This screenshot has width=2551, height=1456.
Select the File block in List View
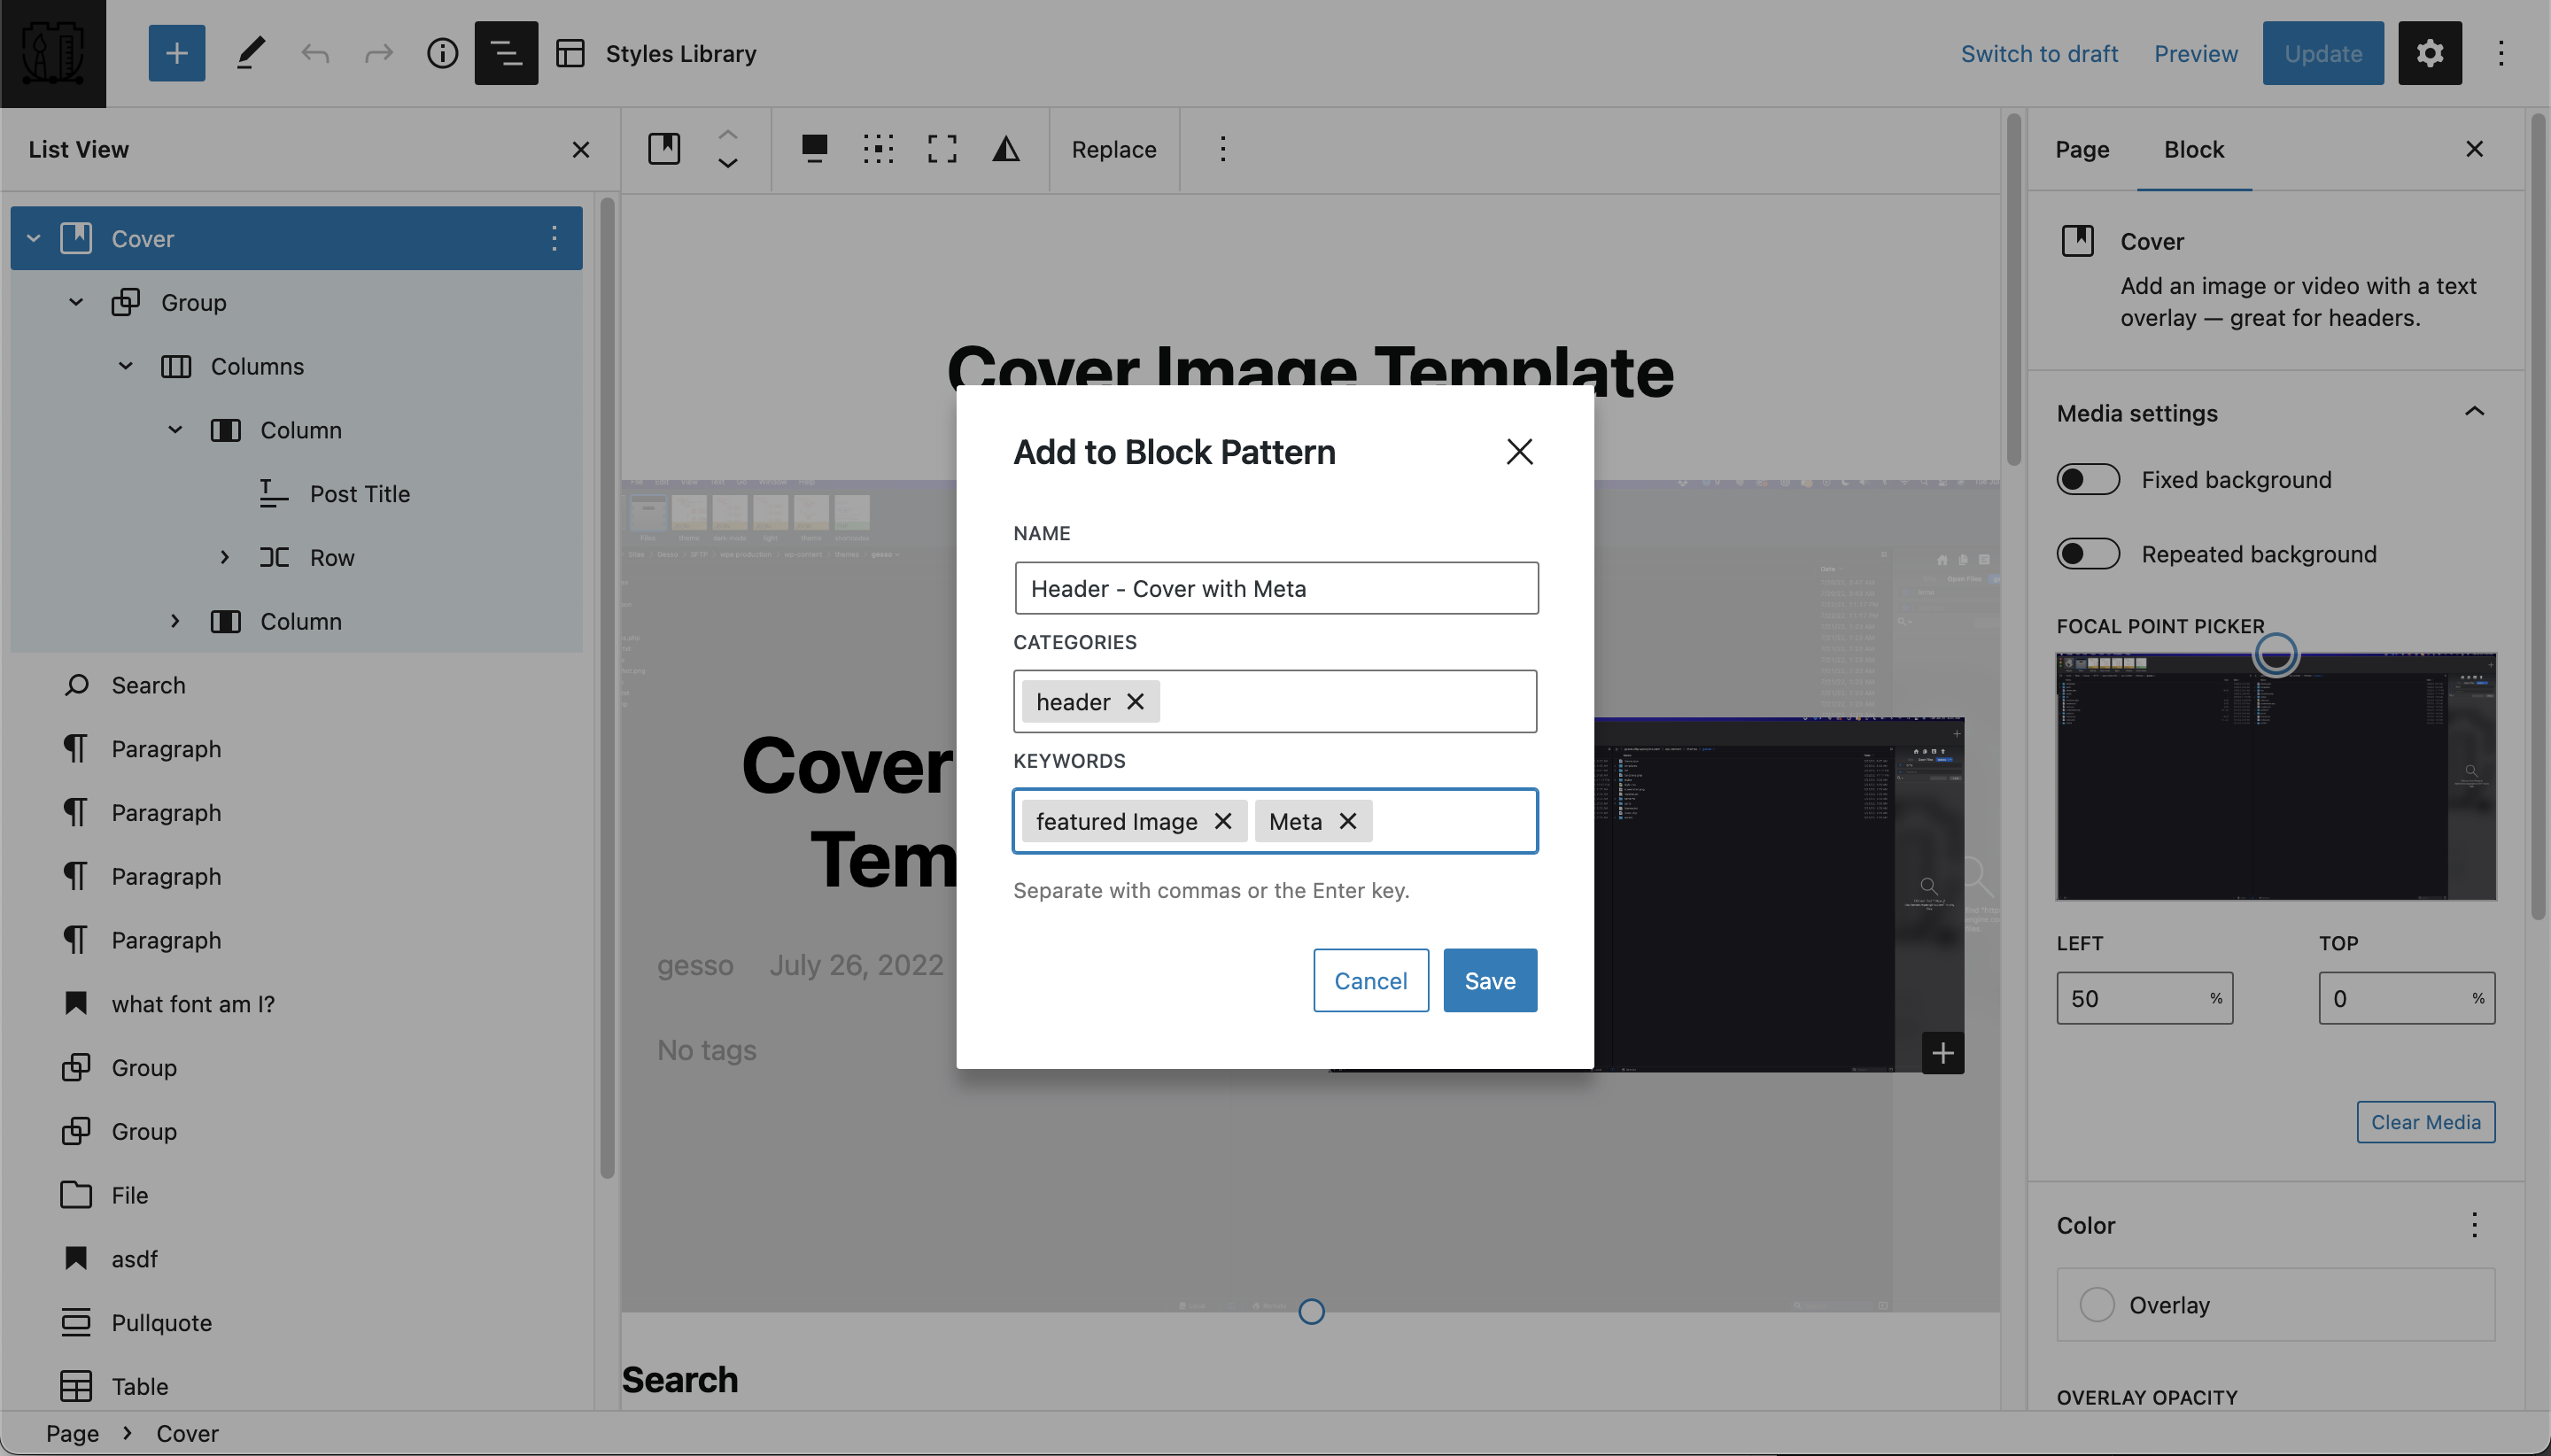(129, 1195)
